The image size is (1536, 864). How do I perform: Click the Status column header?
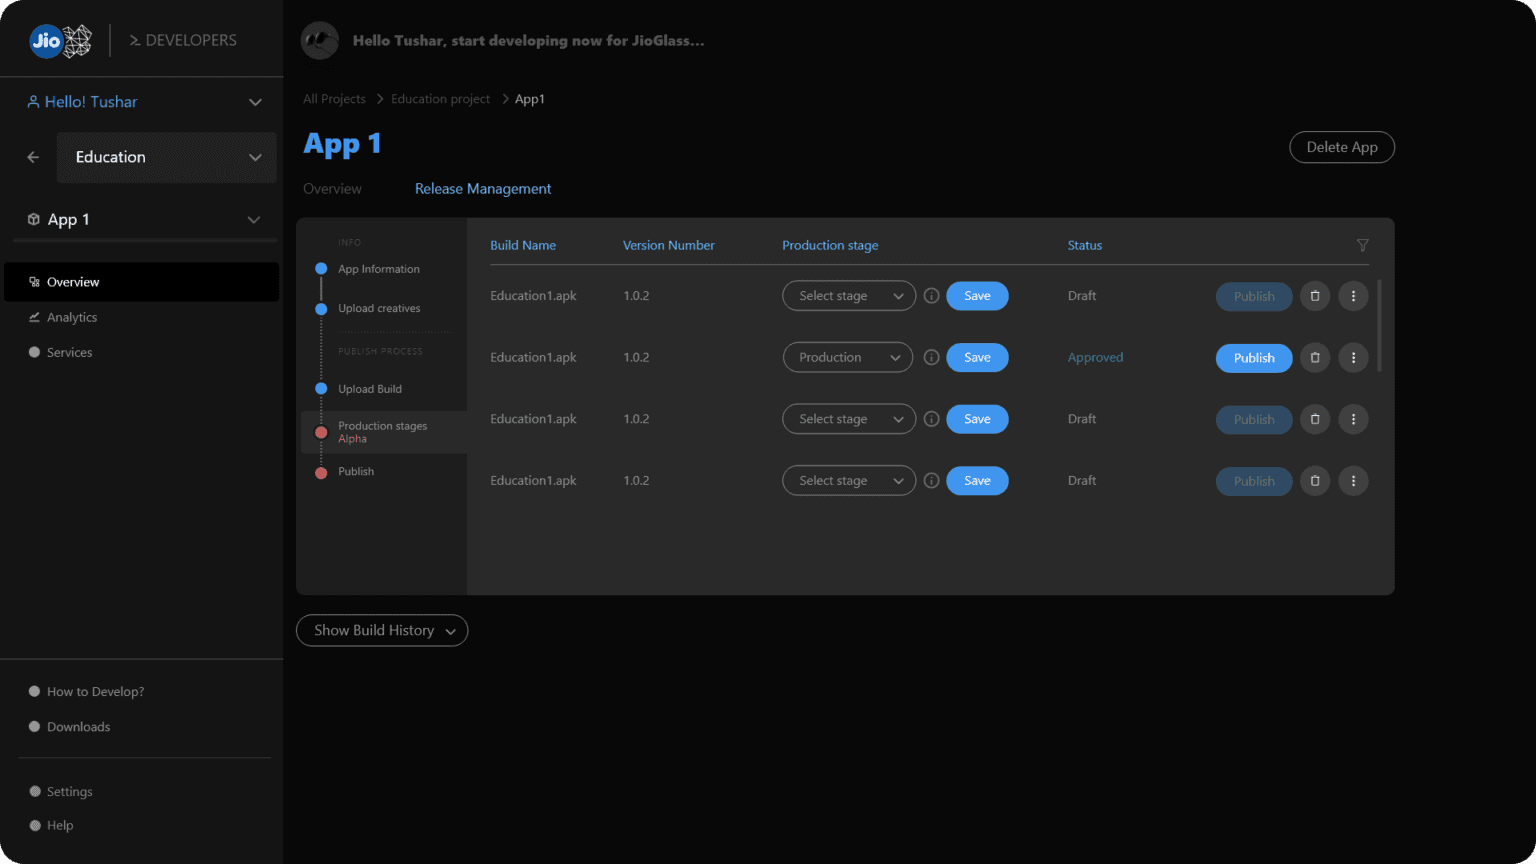(1085, 245)
